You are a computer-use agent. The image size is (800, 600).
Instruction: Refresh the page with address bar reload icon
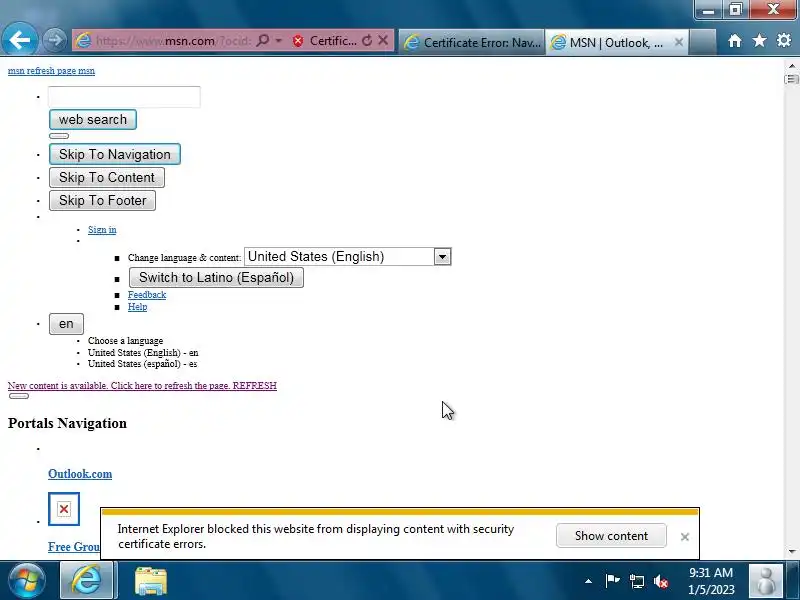point(367,40)
